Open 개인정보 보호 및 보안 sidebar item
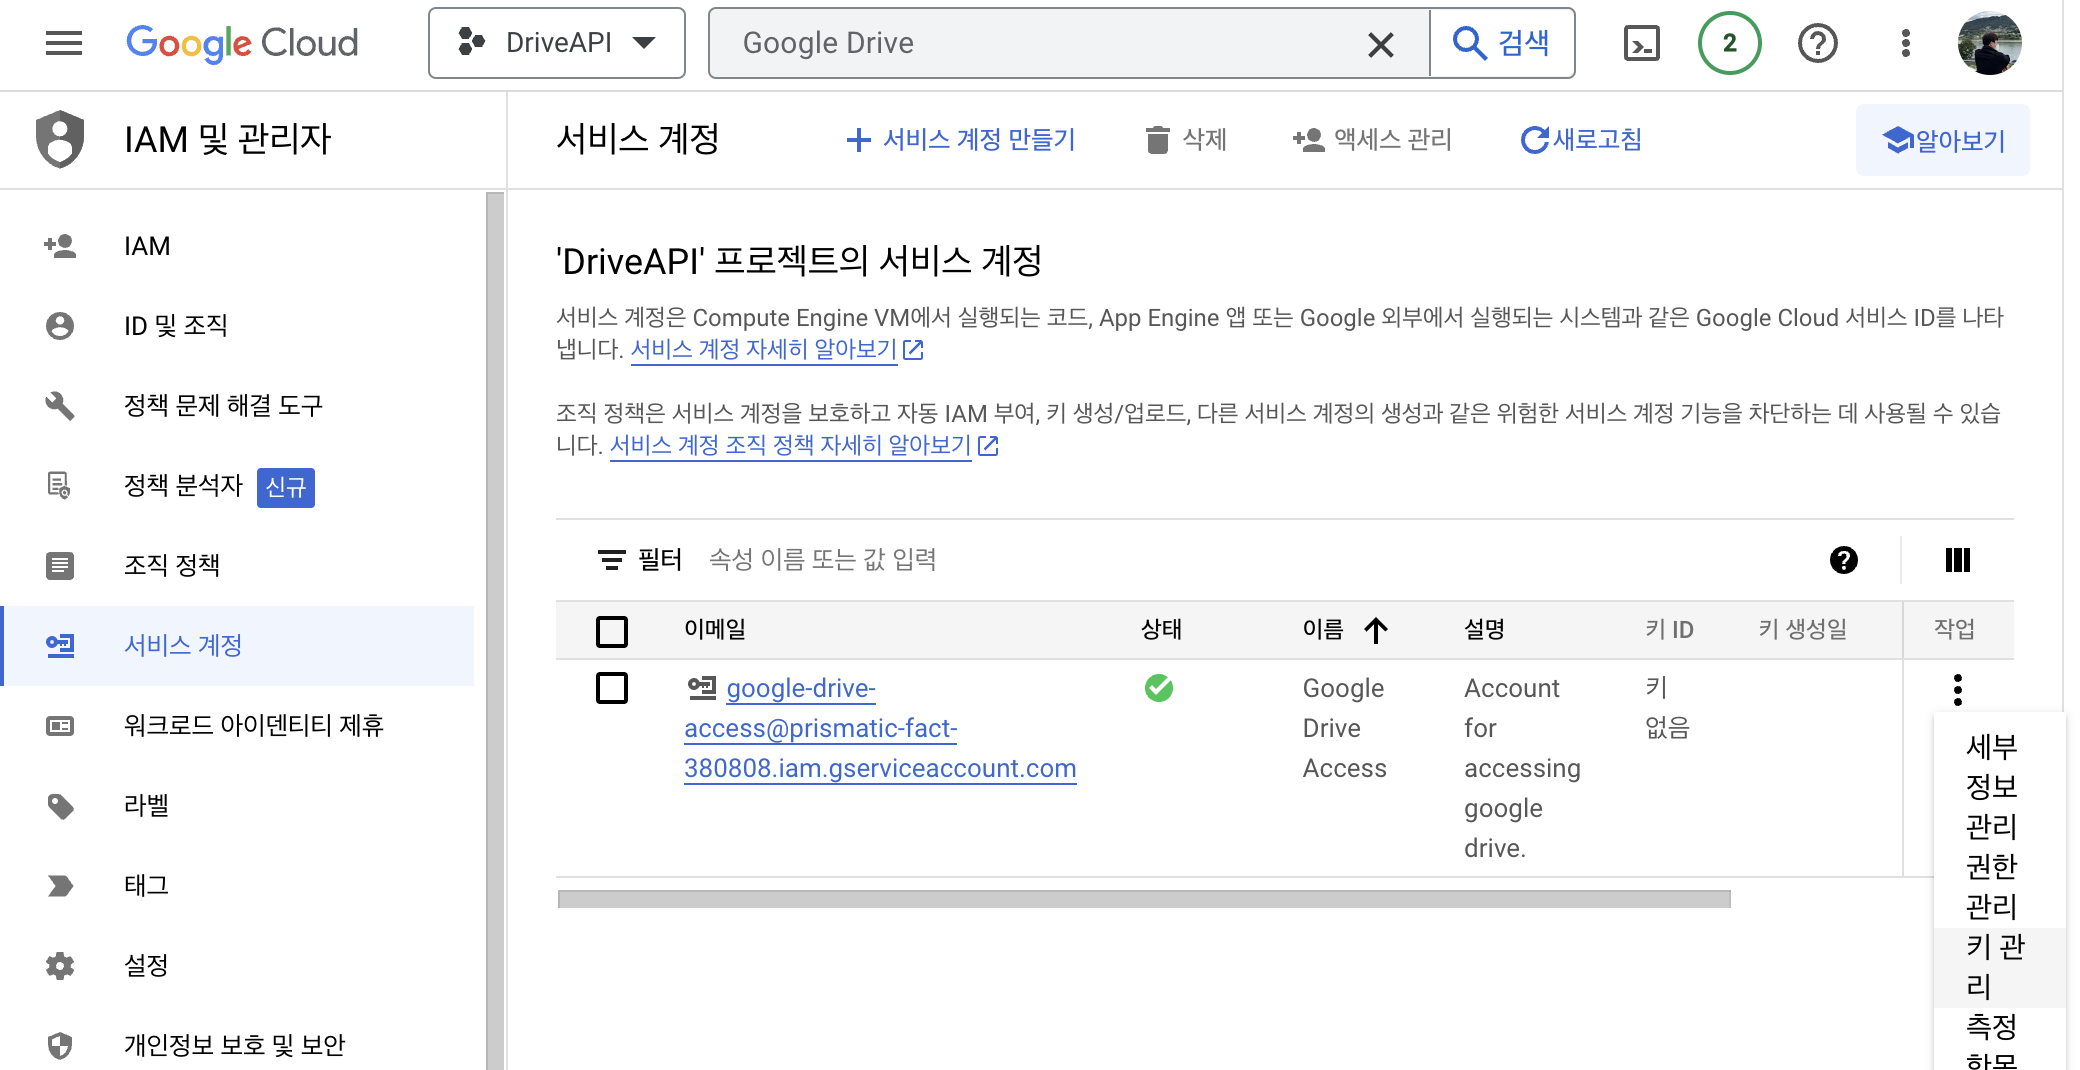 coord(238,1046)
